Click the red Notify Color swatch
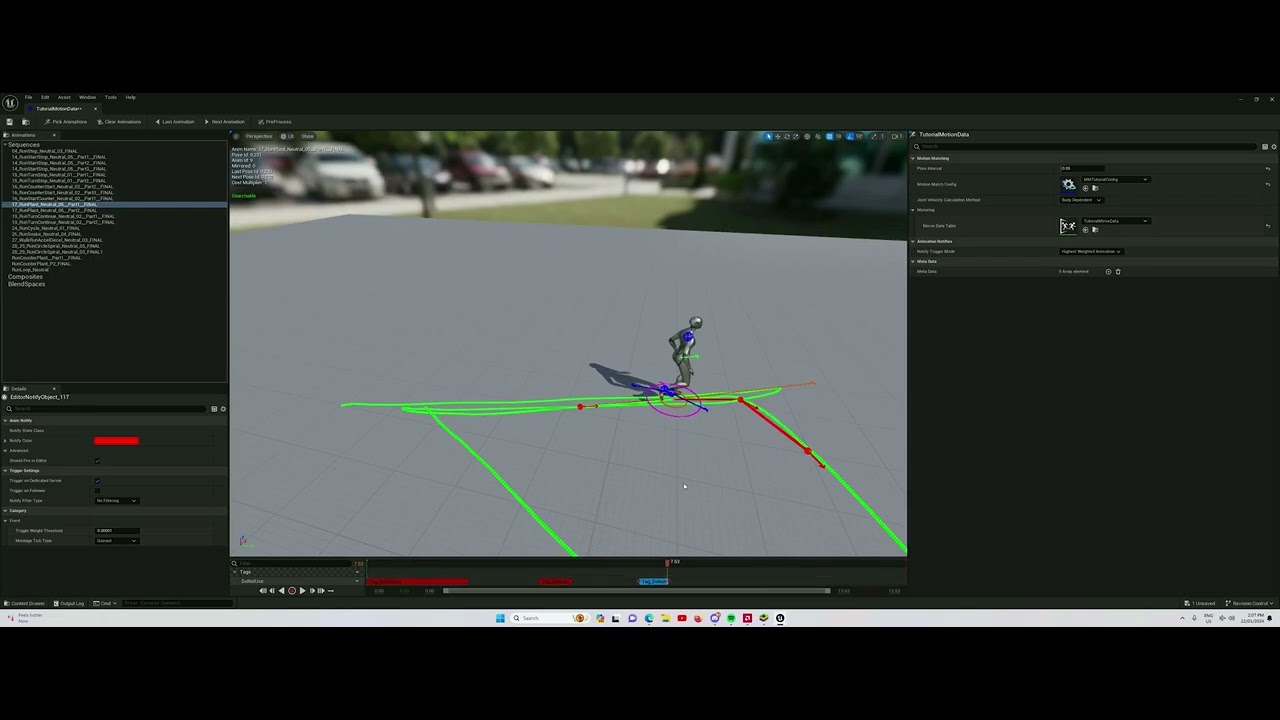This screenshot has height=720, width=1280. coord(117,441)
